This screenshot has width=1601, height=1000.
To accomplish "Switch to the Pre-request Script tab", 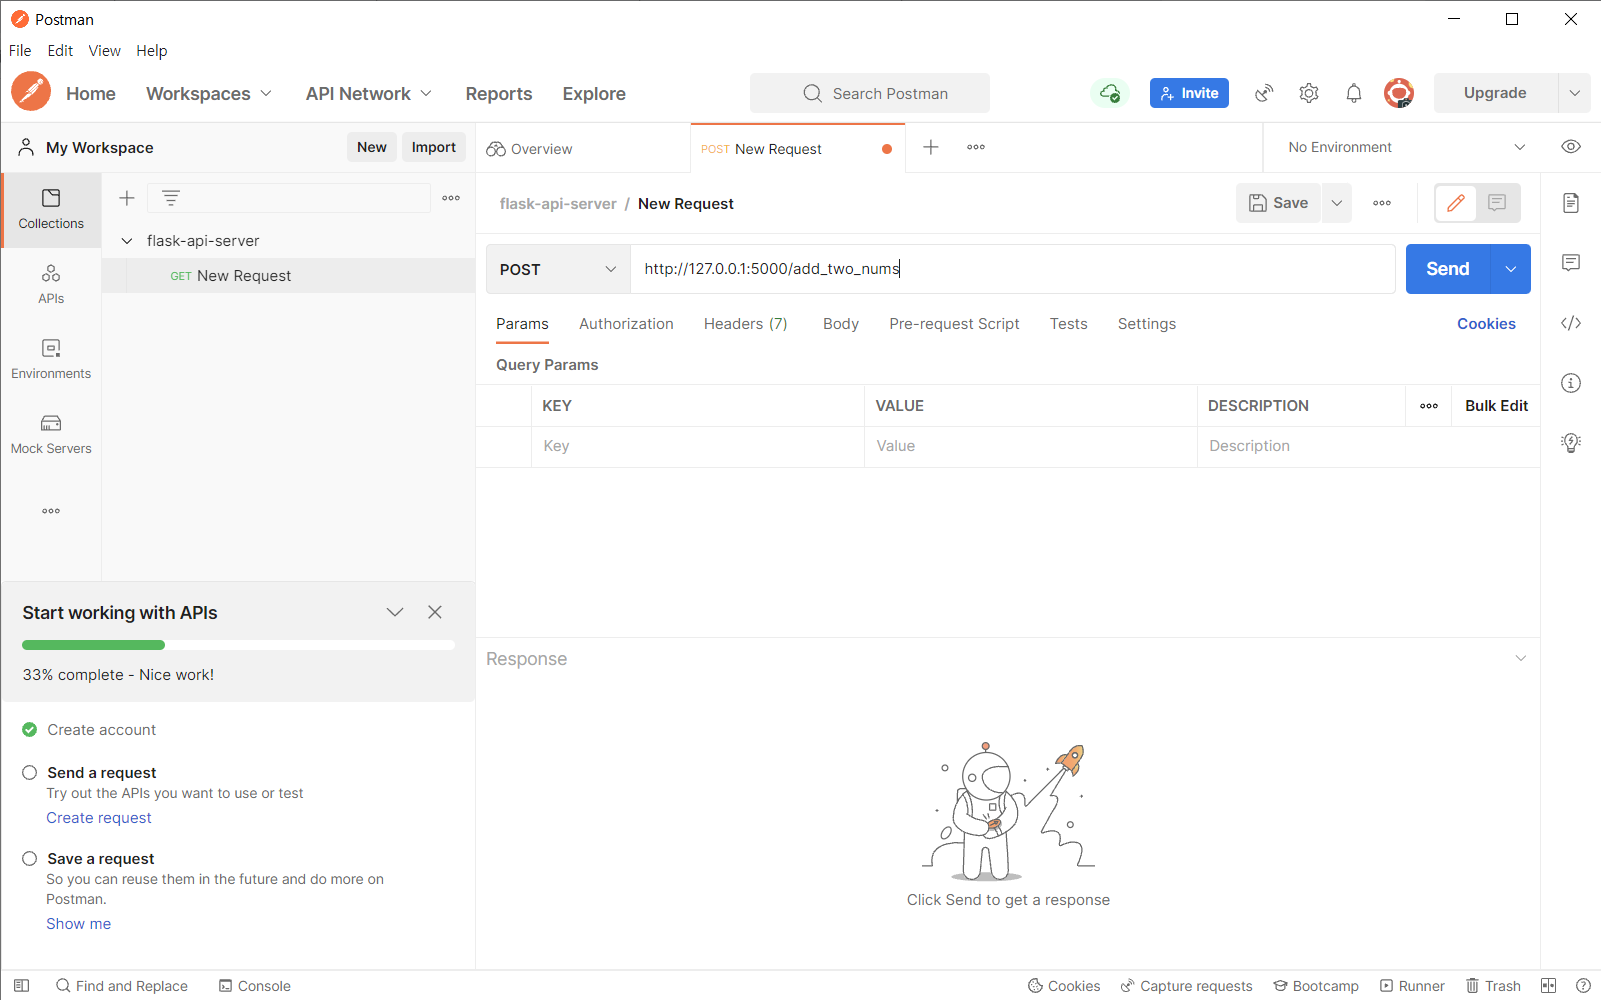I will 954,324.
